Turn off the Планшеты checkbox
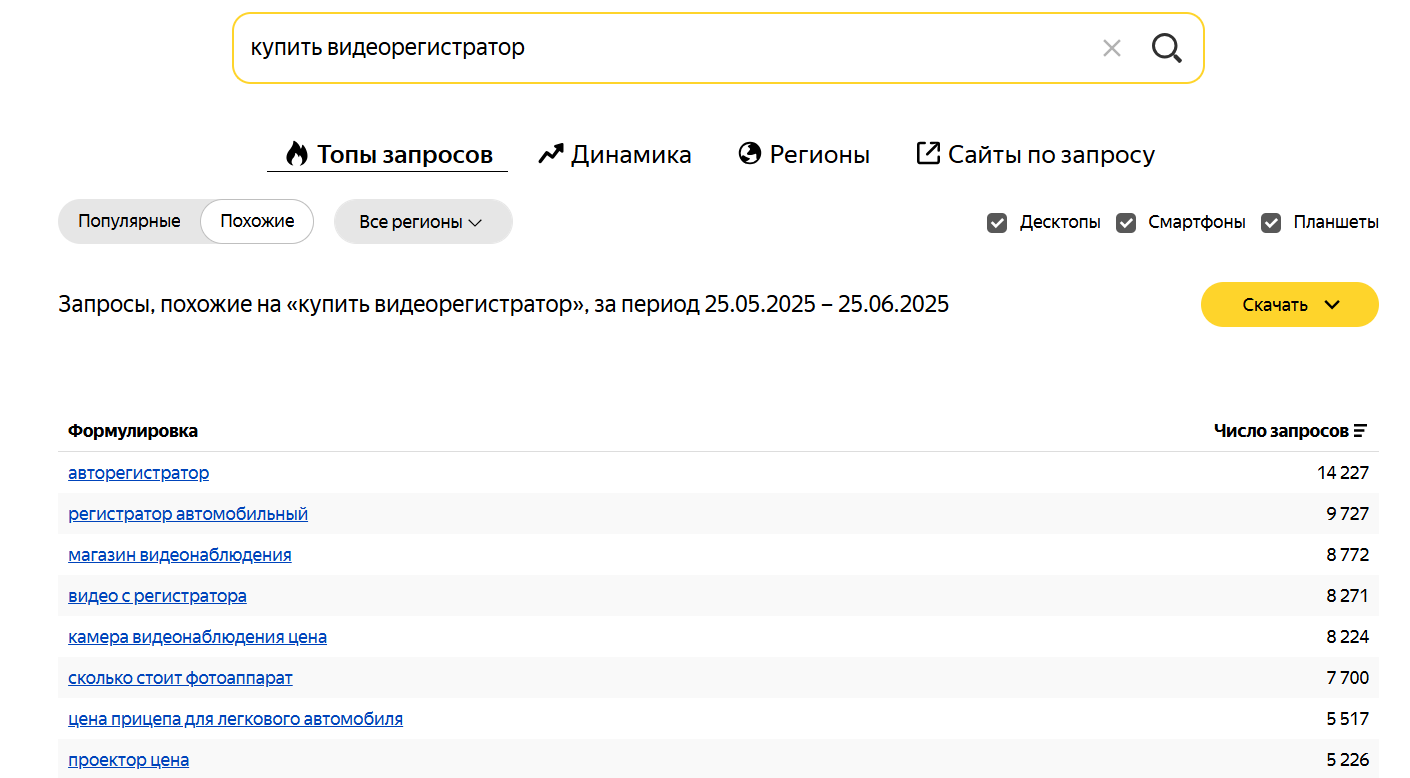 click(x=1271, y=222)
